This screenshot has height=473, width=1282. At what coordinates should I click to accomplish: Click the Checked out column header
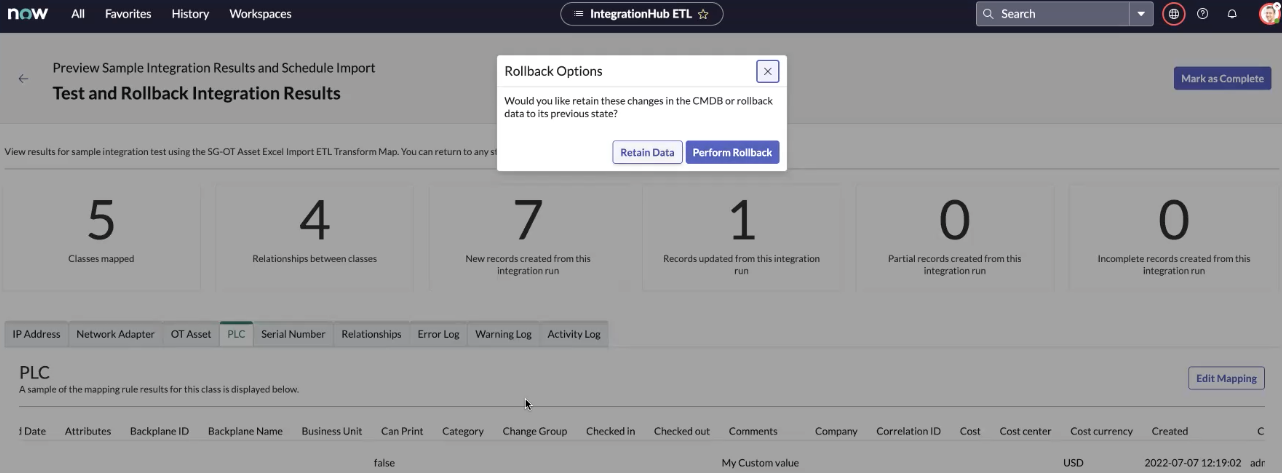[x=682, y=431]
